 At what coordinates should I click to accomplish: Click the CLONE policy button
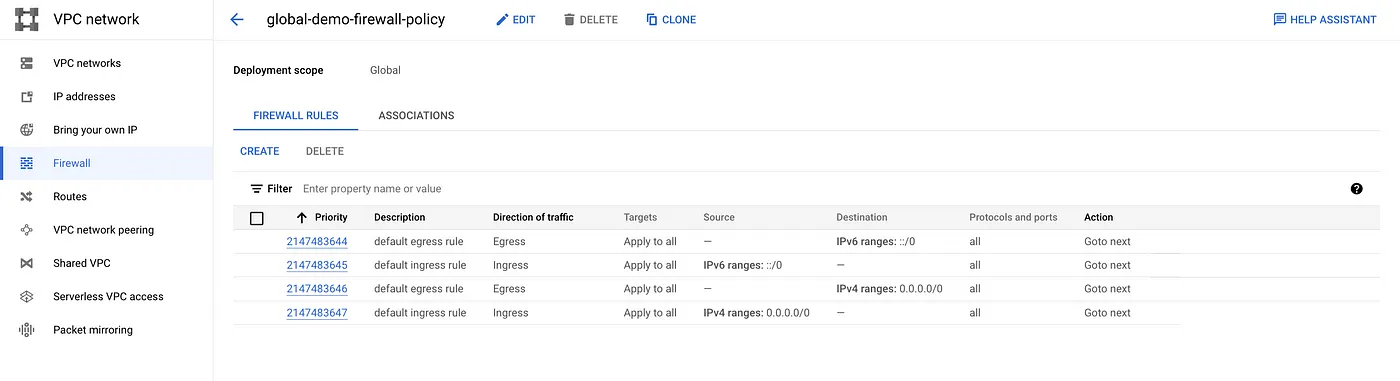pyautogui.click(x=671, y=20)
